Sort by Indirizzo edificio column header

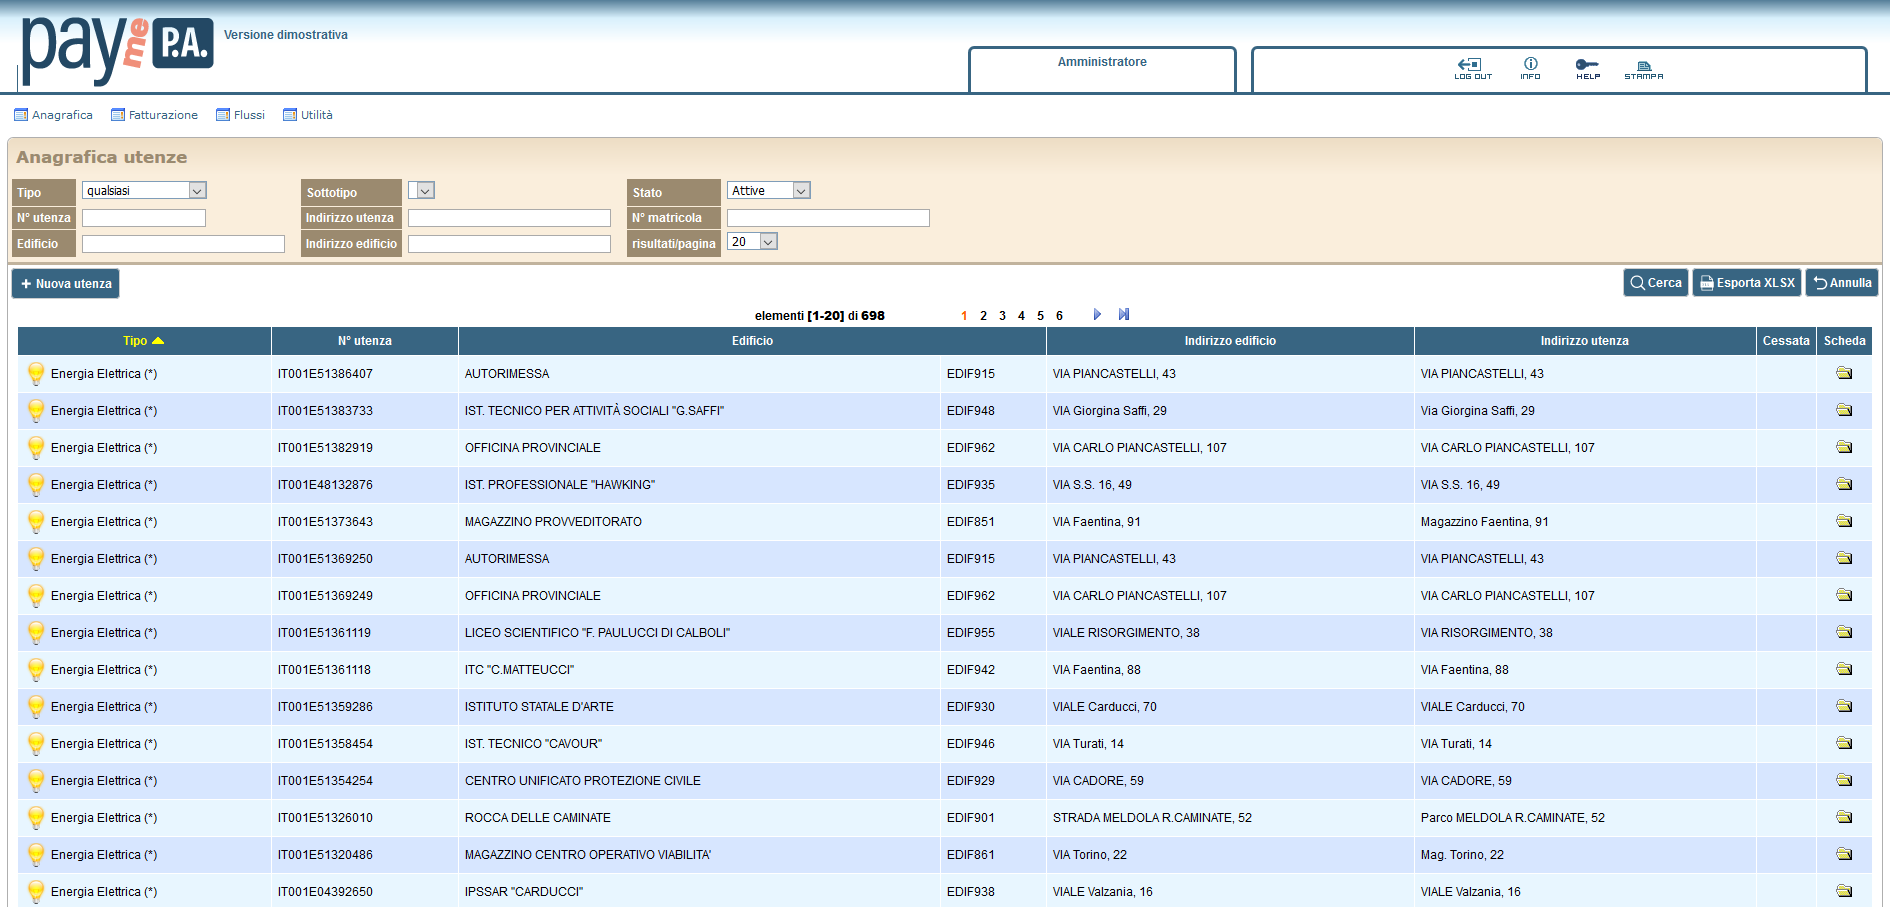(1230, 341)
